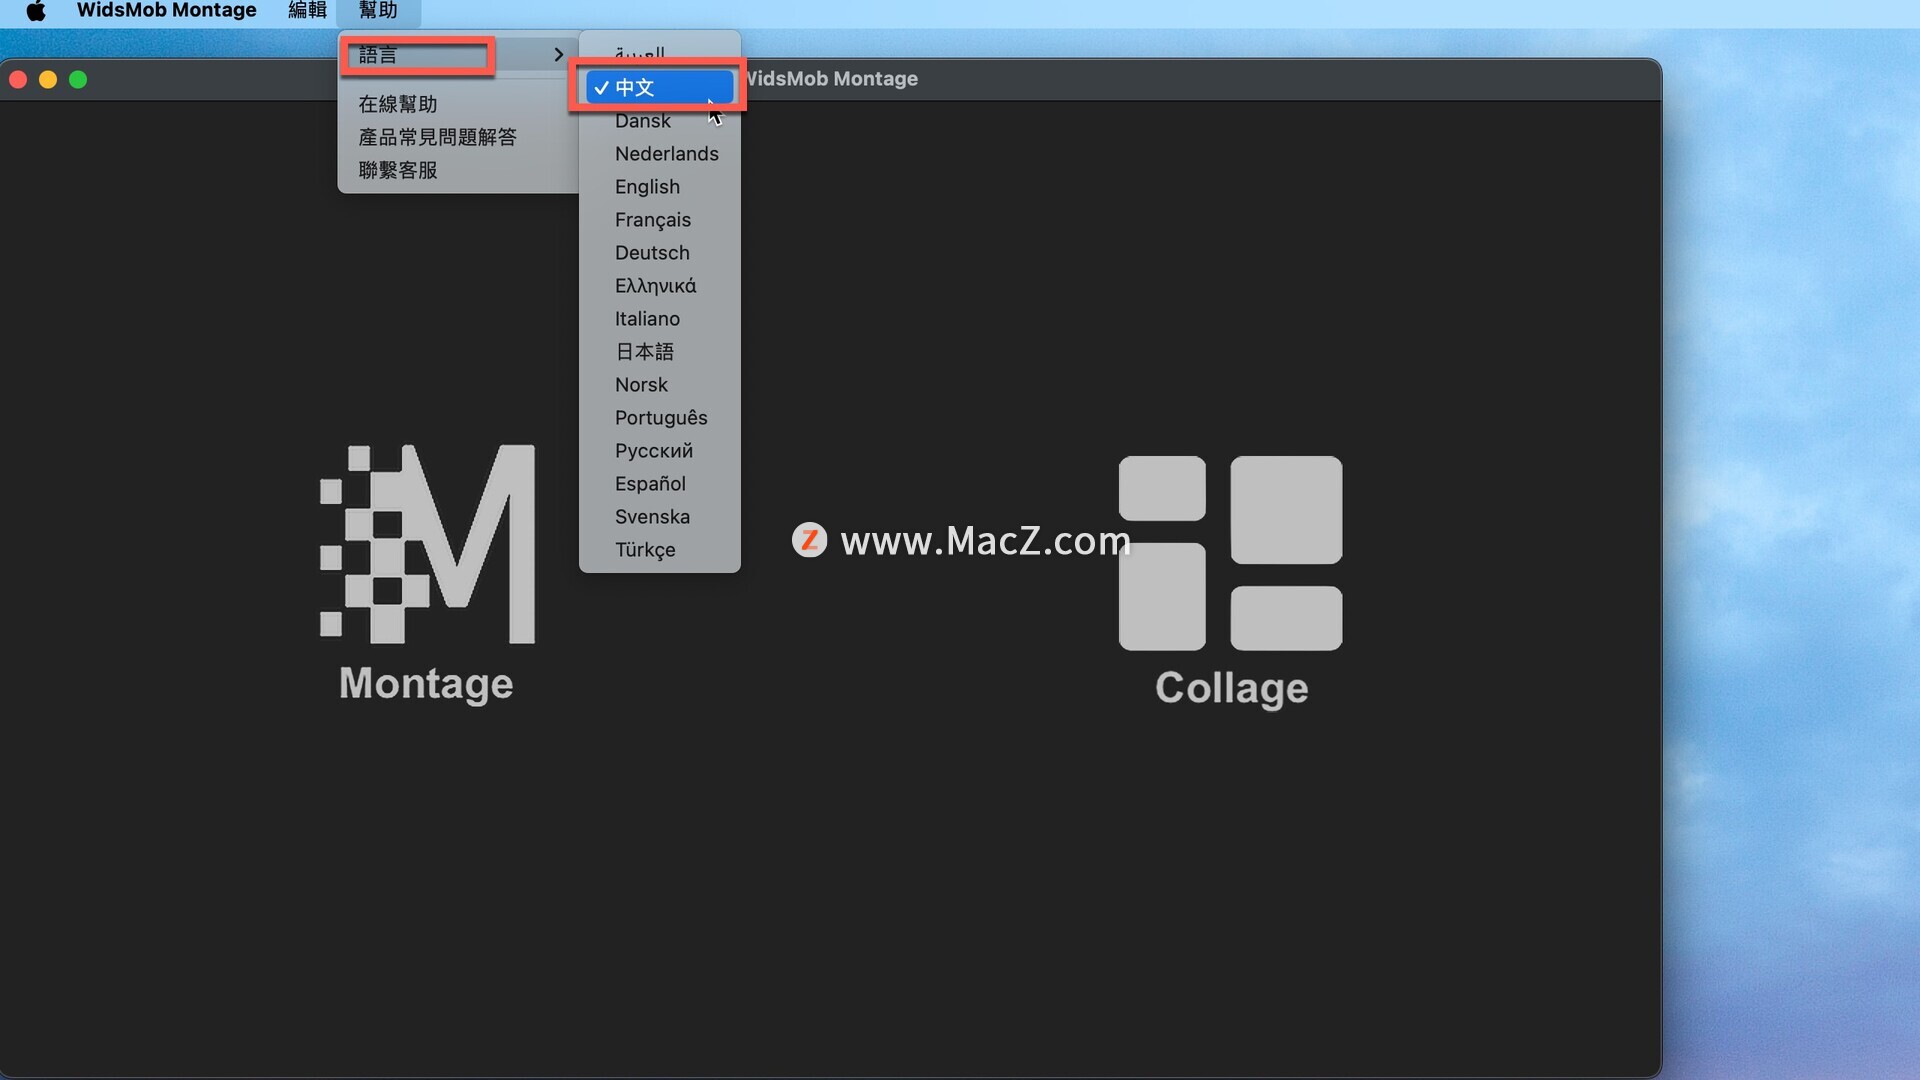Viewport: 1920px width, 1080px height.
Task: Select 聯繫客服 menu entry
Action: point(398,170)
